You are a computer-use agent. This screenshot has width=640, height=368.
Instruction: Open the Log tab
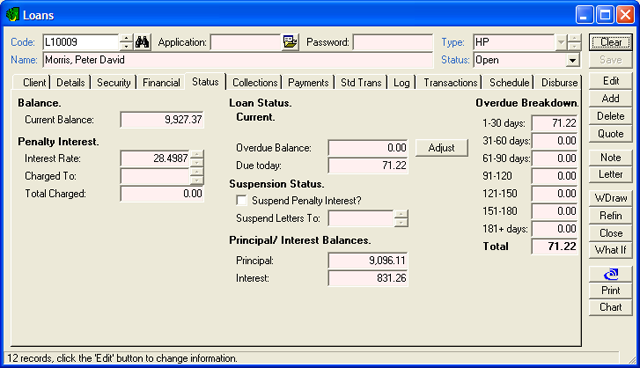point(401,82)
